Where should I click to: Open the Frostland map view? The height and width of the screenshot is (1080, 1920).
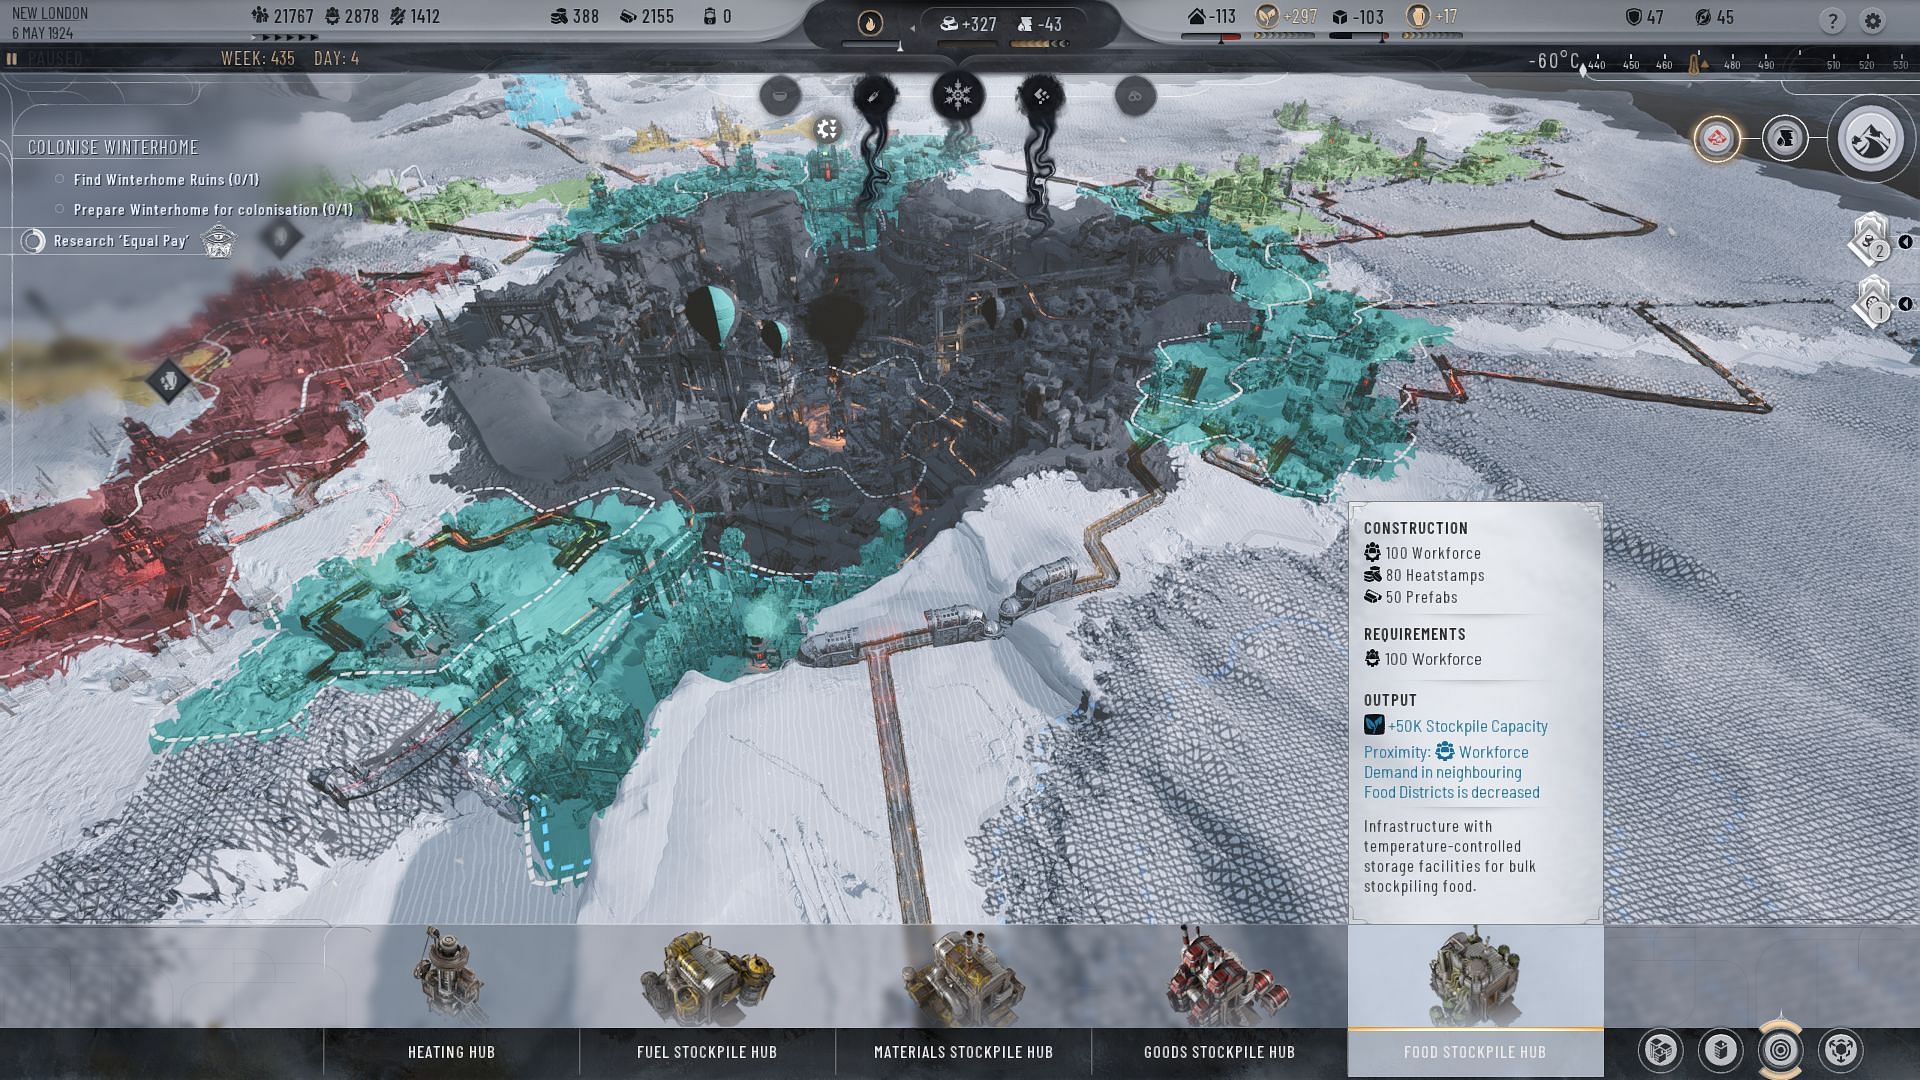click(1869, 139)
